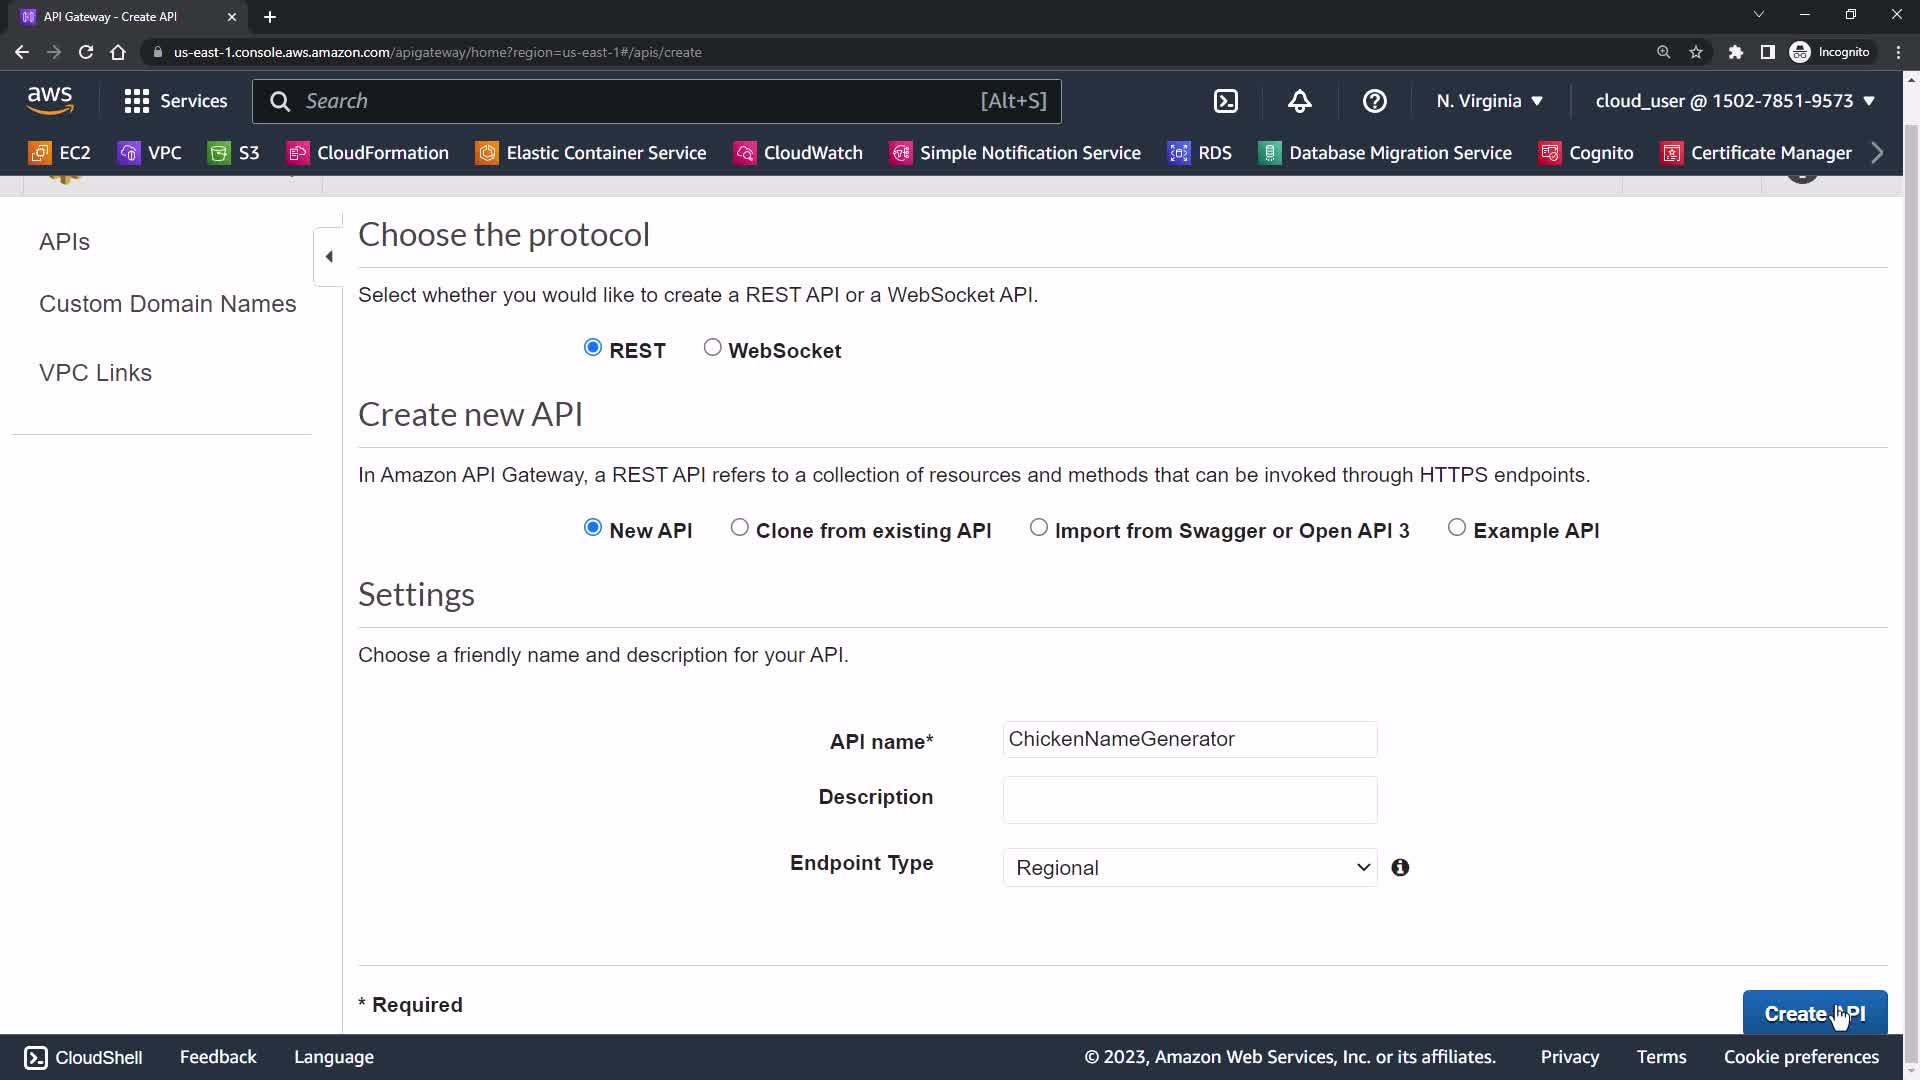The image size is (1920, 1080).
Task: Open EC2 shortcut in favorites bar
Action: pos(61,153)
